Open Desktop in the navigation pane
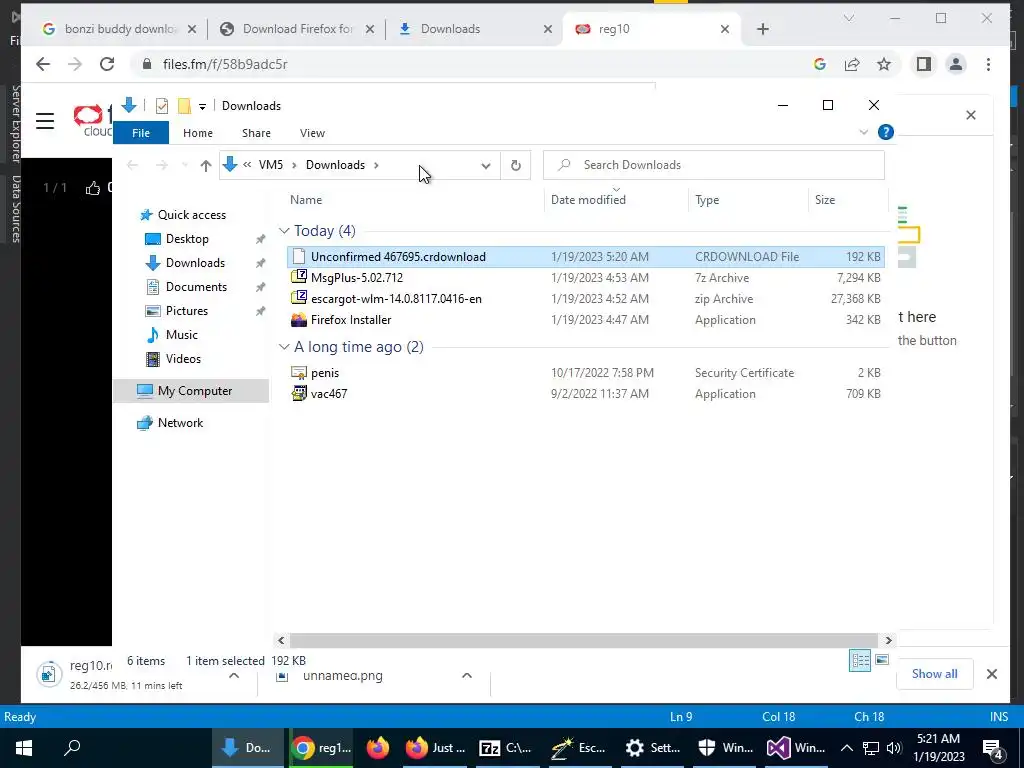The image size is (1024, 768). 187,239
